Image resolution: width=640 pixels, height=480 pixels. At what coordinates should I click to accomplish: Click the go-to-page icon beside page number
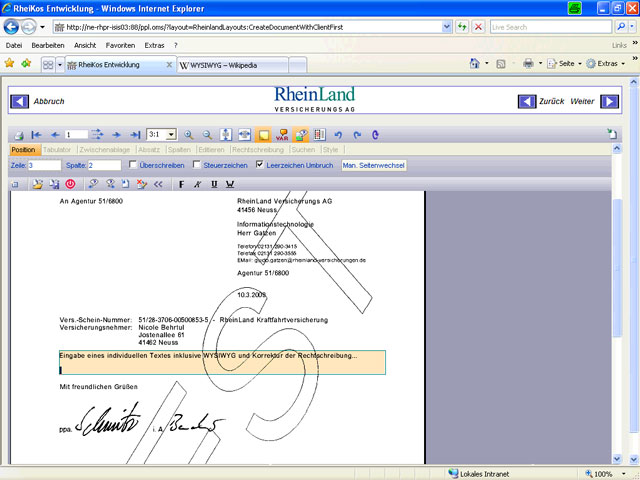[97, 134]
